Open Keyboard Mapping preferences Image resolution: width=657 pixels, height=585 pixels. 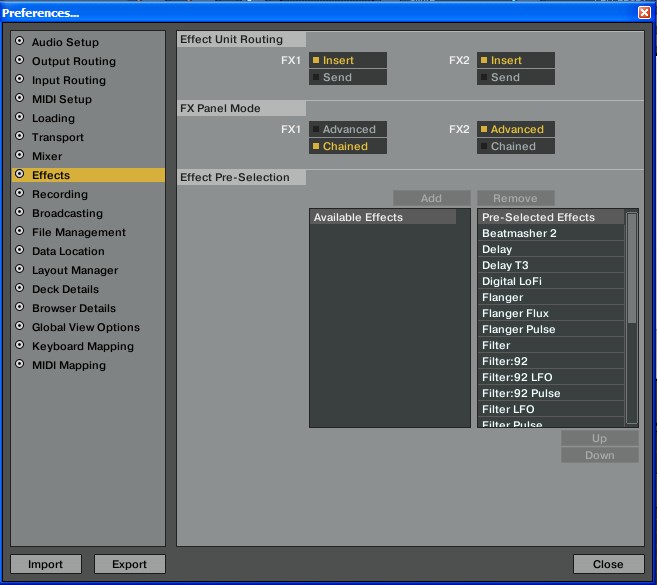point(83,346)
